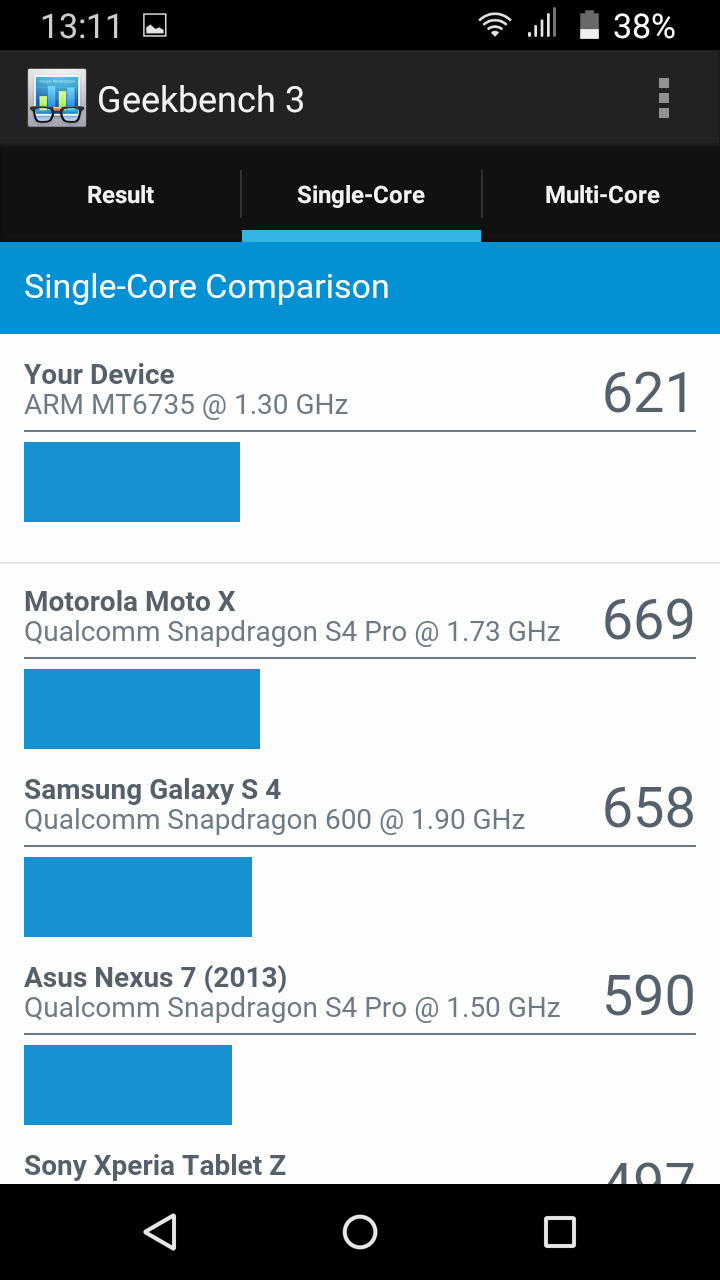Tap the screenshot notification picture icon
This screenshot has width=720, height=1280.
pyautogui.click(x=155, y=25)
